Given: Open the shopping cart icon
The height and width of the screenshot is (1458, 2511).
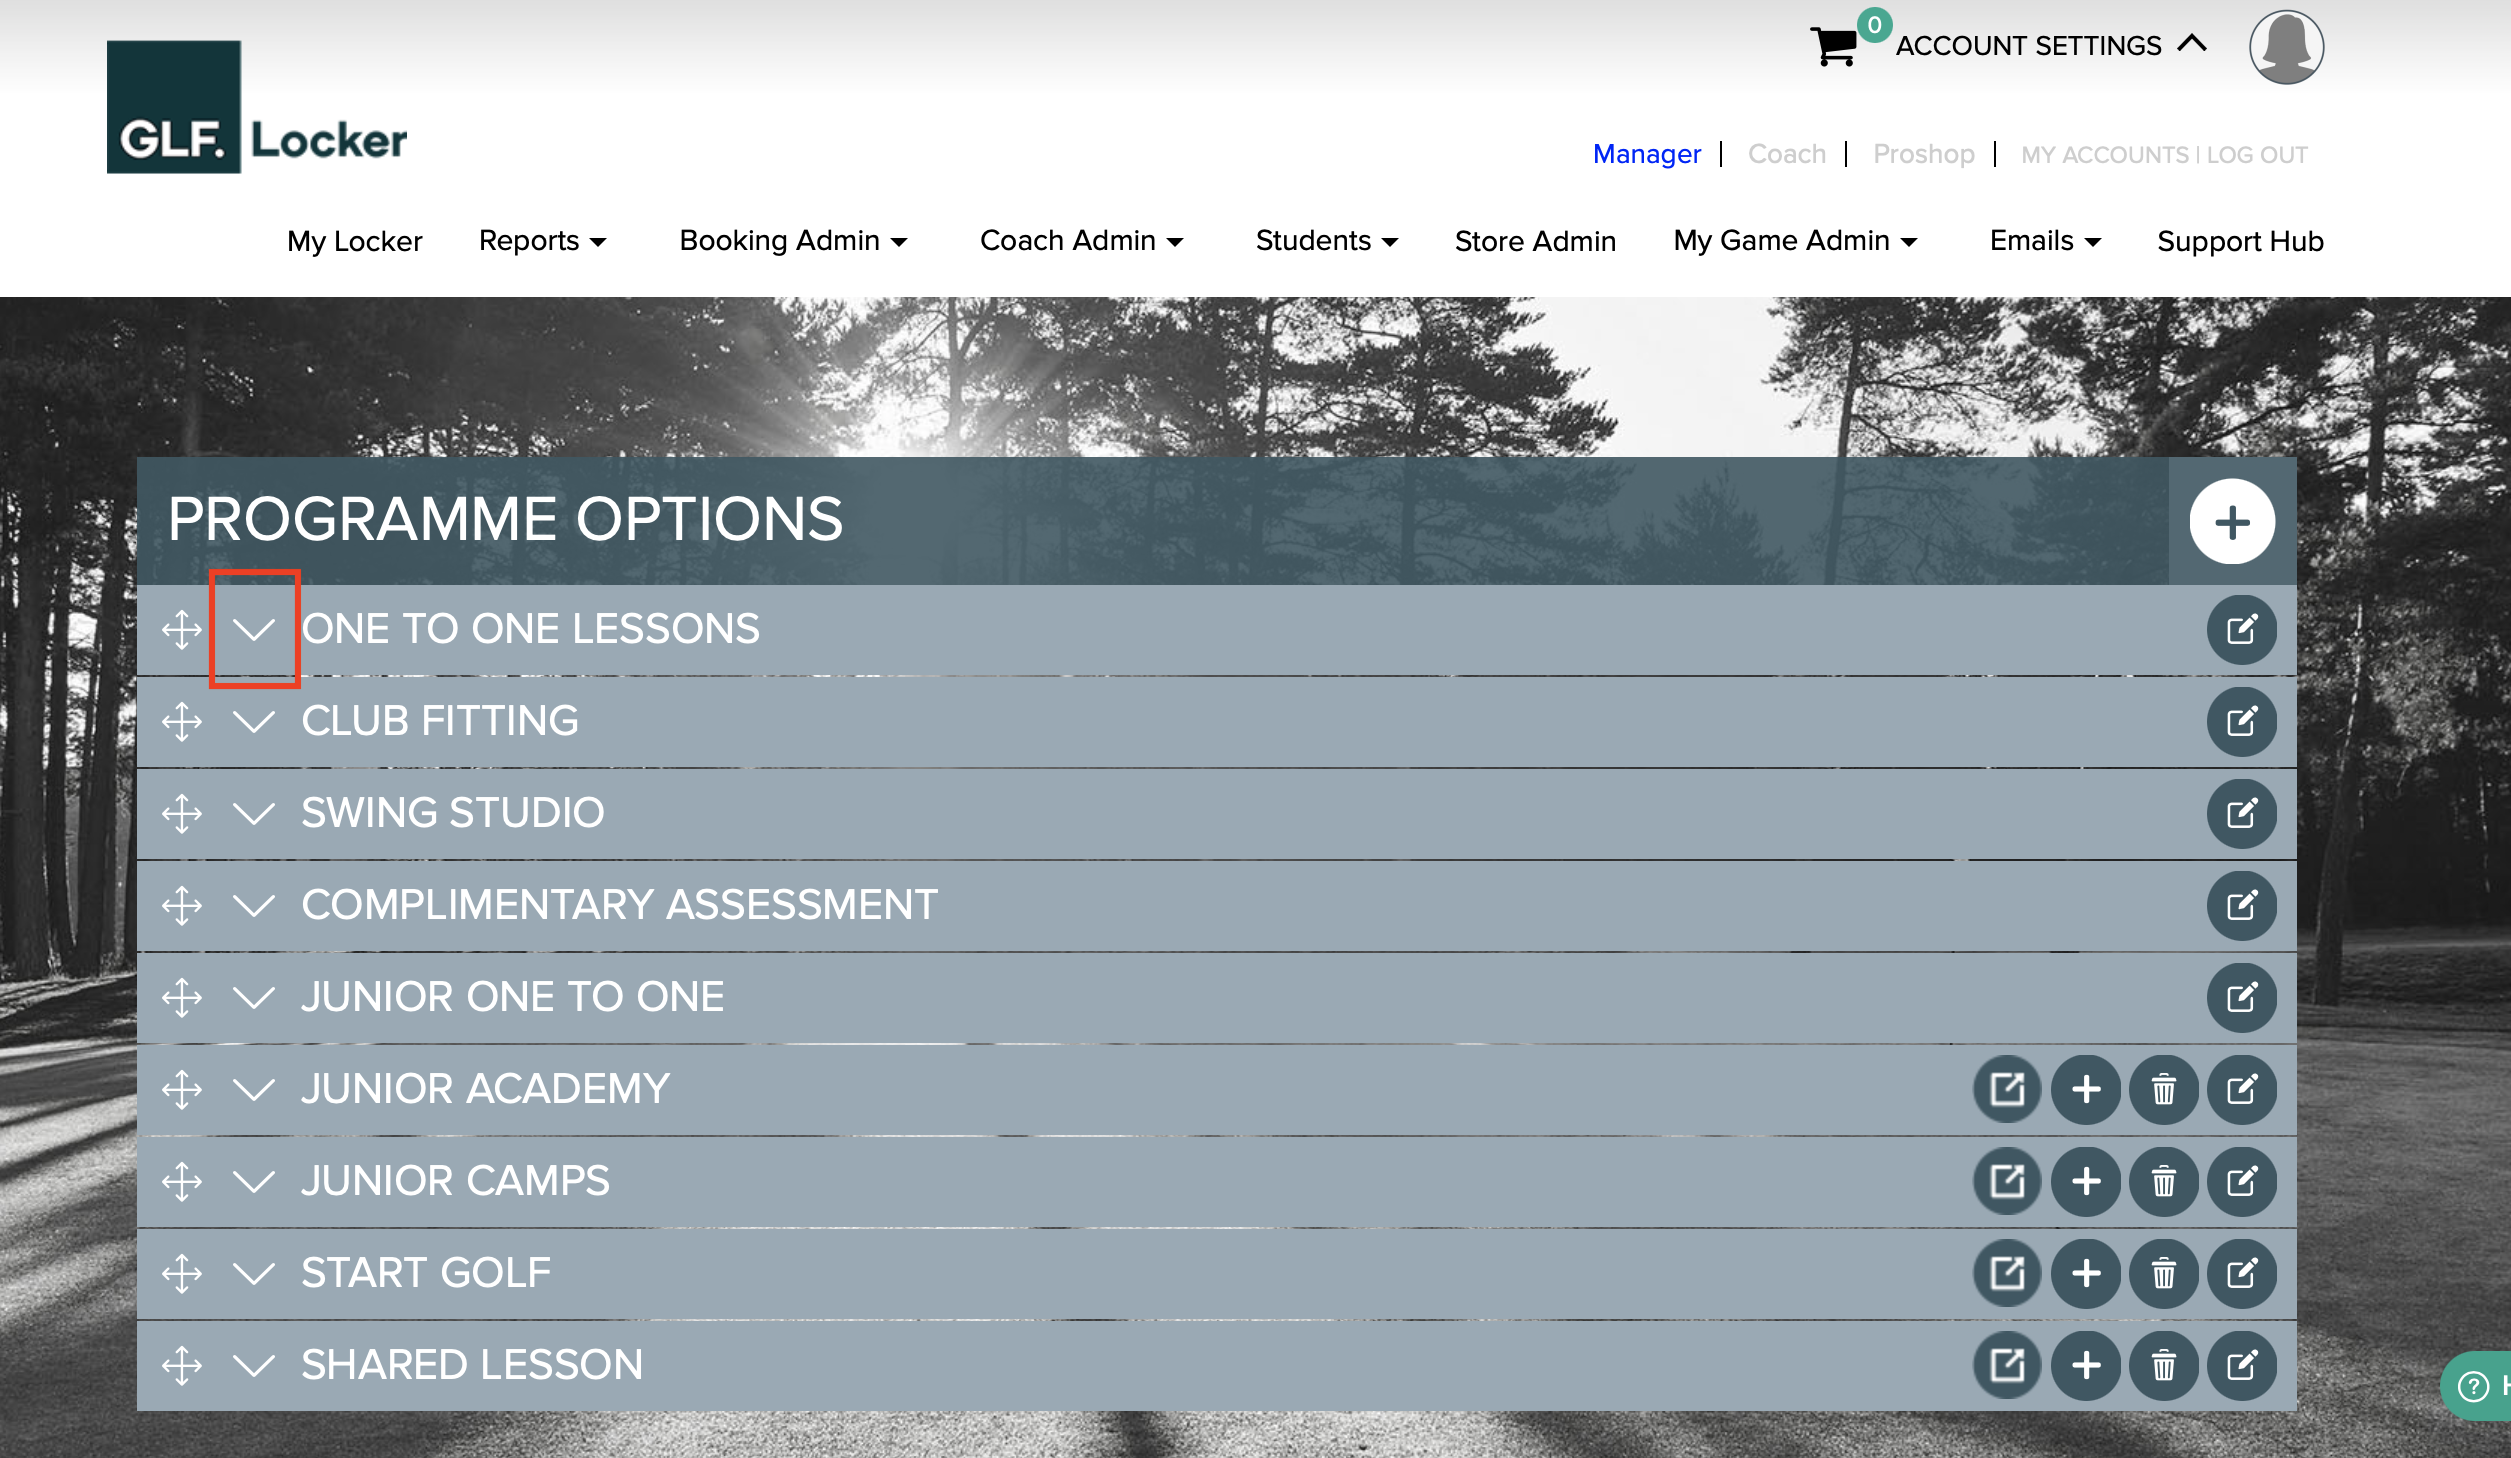Looking at the screenshot, I should pyautogui.click(x=1834, y=45).
